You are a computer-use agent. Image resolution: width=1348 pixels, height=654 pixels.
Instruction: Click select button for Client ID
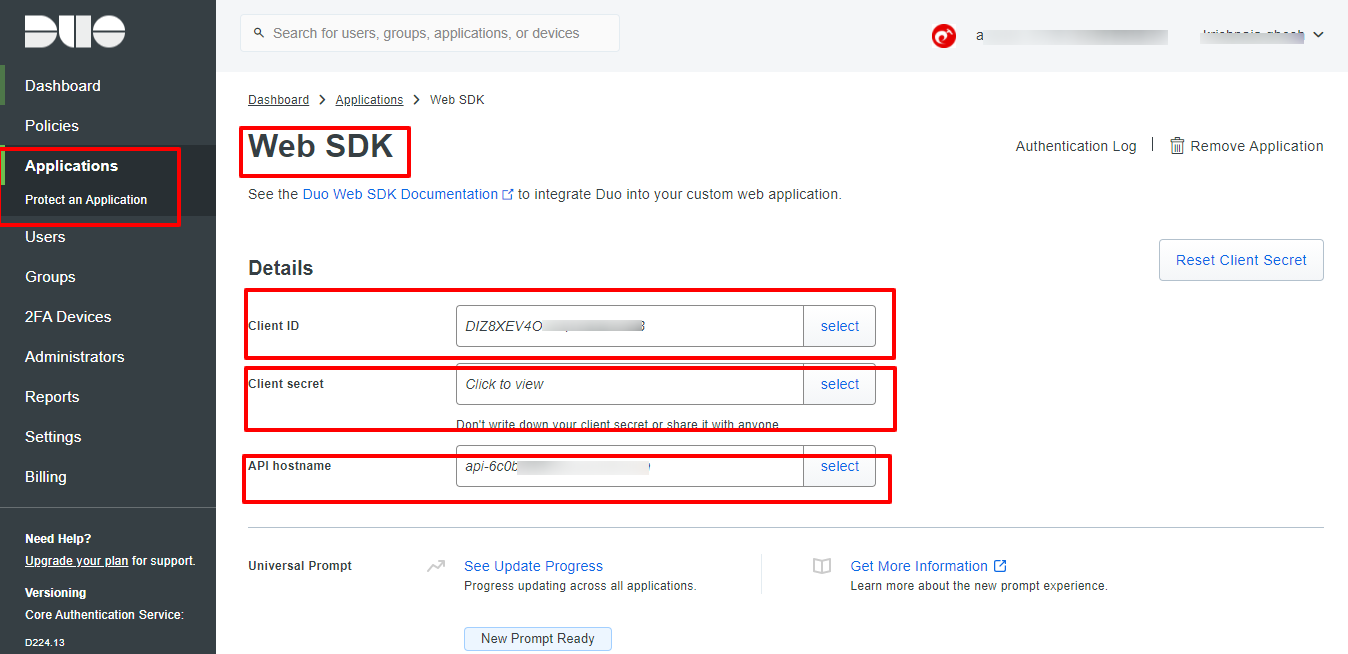[x=840, y=326]
